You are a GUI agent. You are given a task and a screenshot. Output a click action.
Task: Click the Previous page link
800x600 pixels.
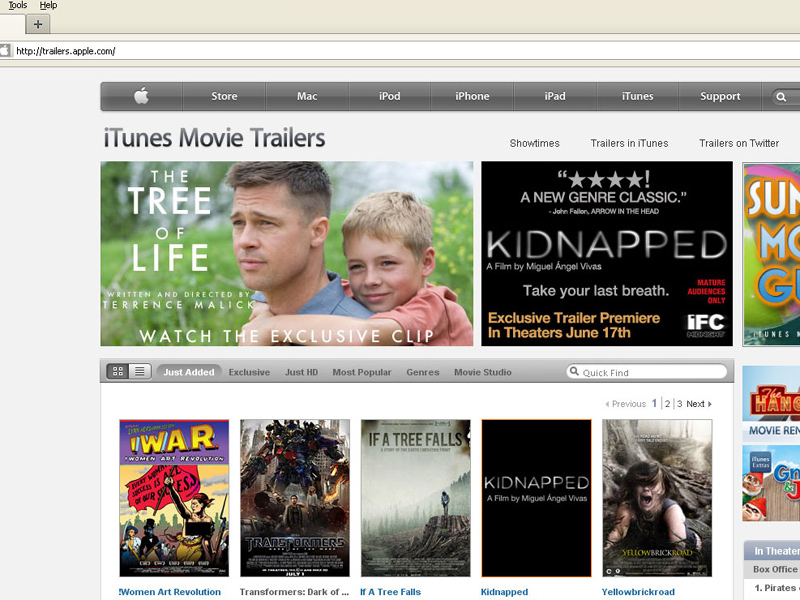626,404
